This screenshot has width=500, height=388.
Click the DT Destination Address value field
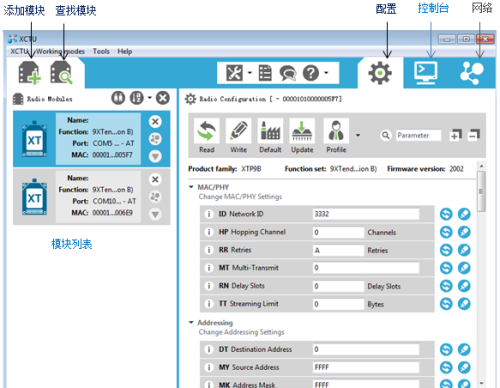coord(366,349)
